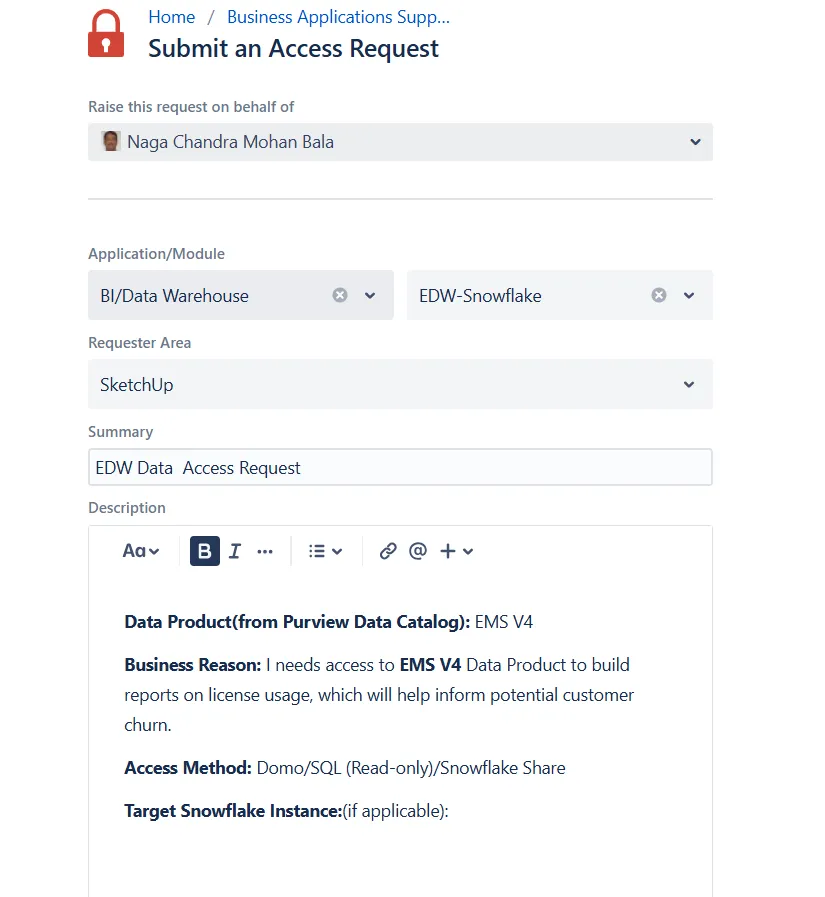Click the red lock request icon

106,33
